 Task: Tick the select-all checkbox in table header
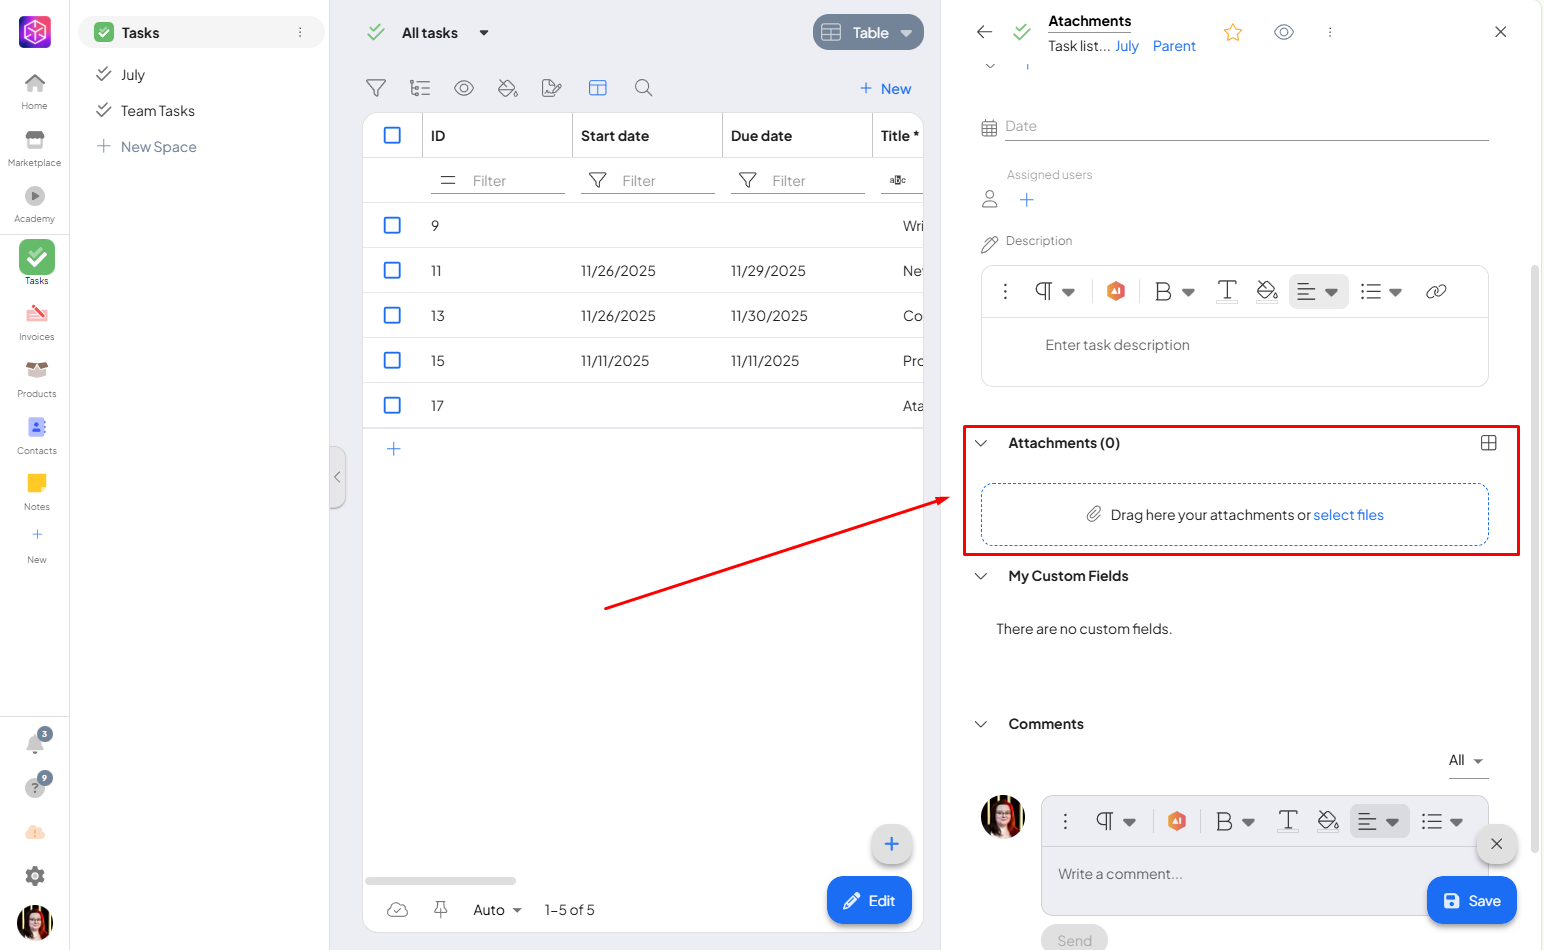point(392,135)
